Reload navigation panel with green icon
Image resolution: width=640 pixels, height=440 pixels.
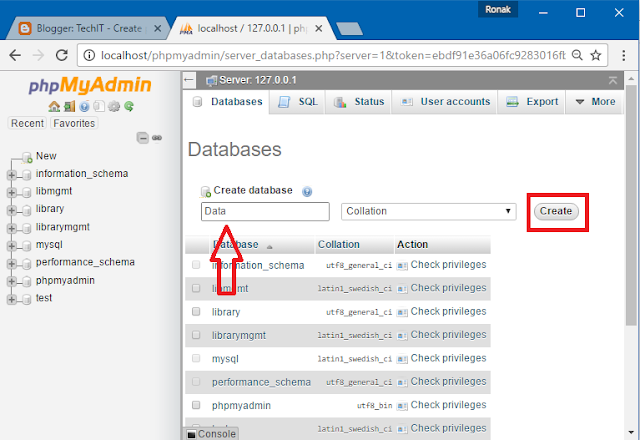tap(129, 107)
